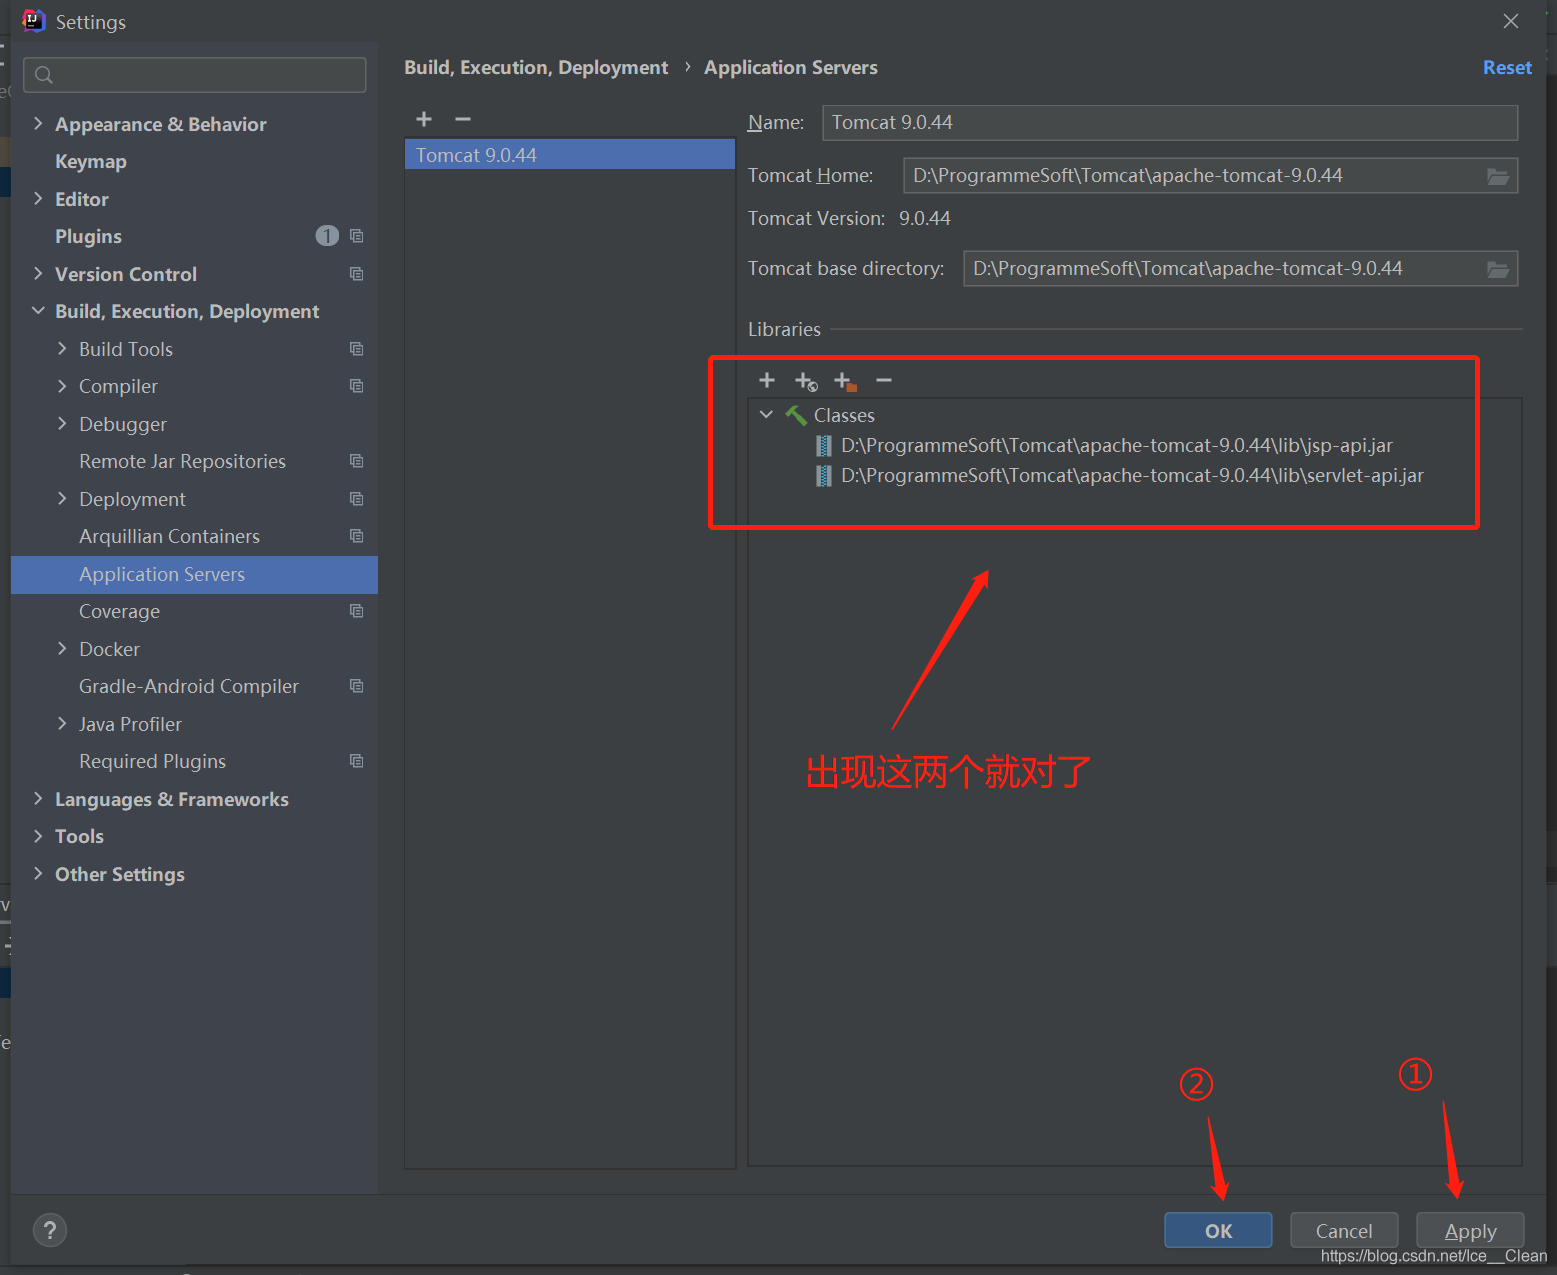Viewport: 1557px width, 1275px height.
Task: Select Gradle-Android Compiler in the tree
Action: coord(189,686)
